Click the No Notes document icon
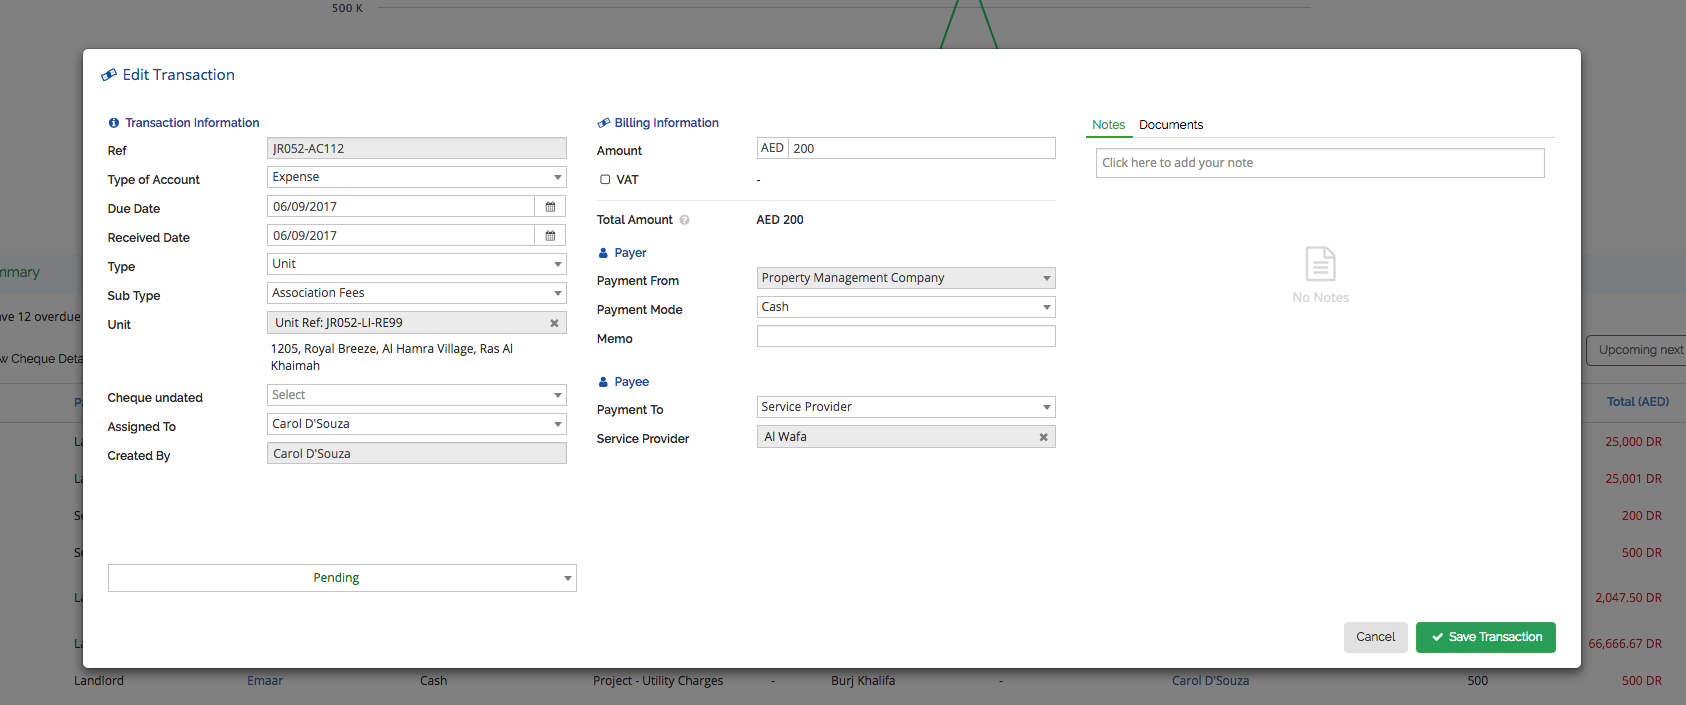Screen dimensions: 1686x705 click(x=1320, y=264)
